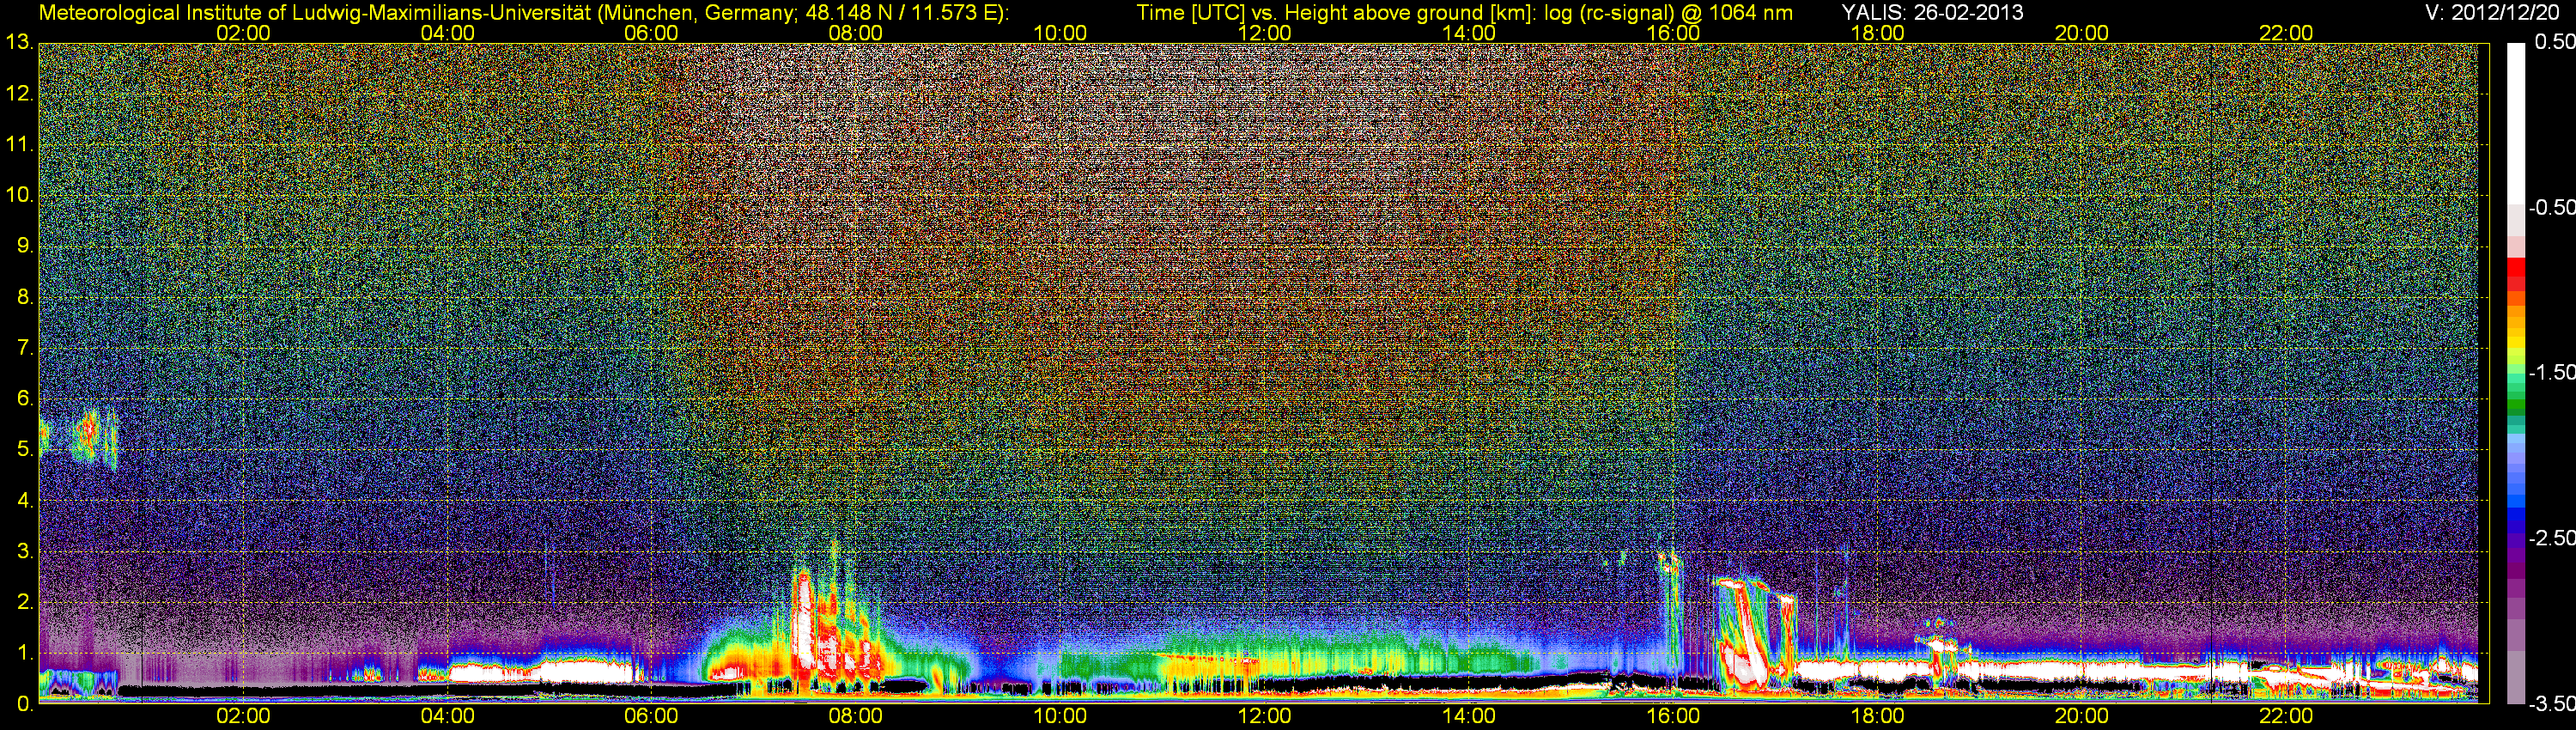This screenshot has width=2576, height=730.
Task: Click the 02:00 label on the bottom time axis
Action: pos(243,716)
